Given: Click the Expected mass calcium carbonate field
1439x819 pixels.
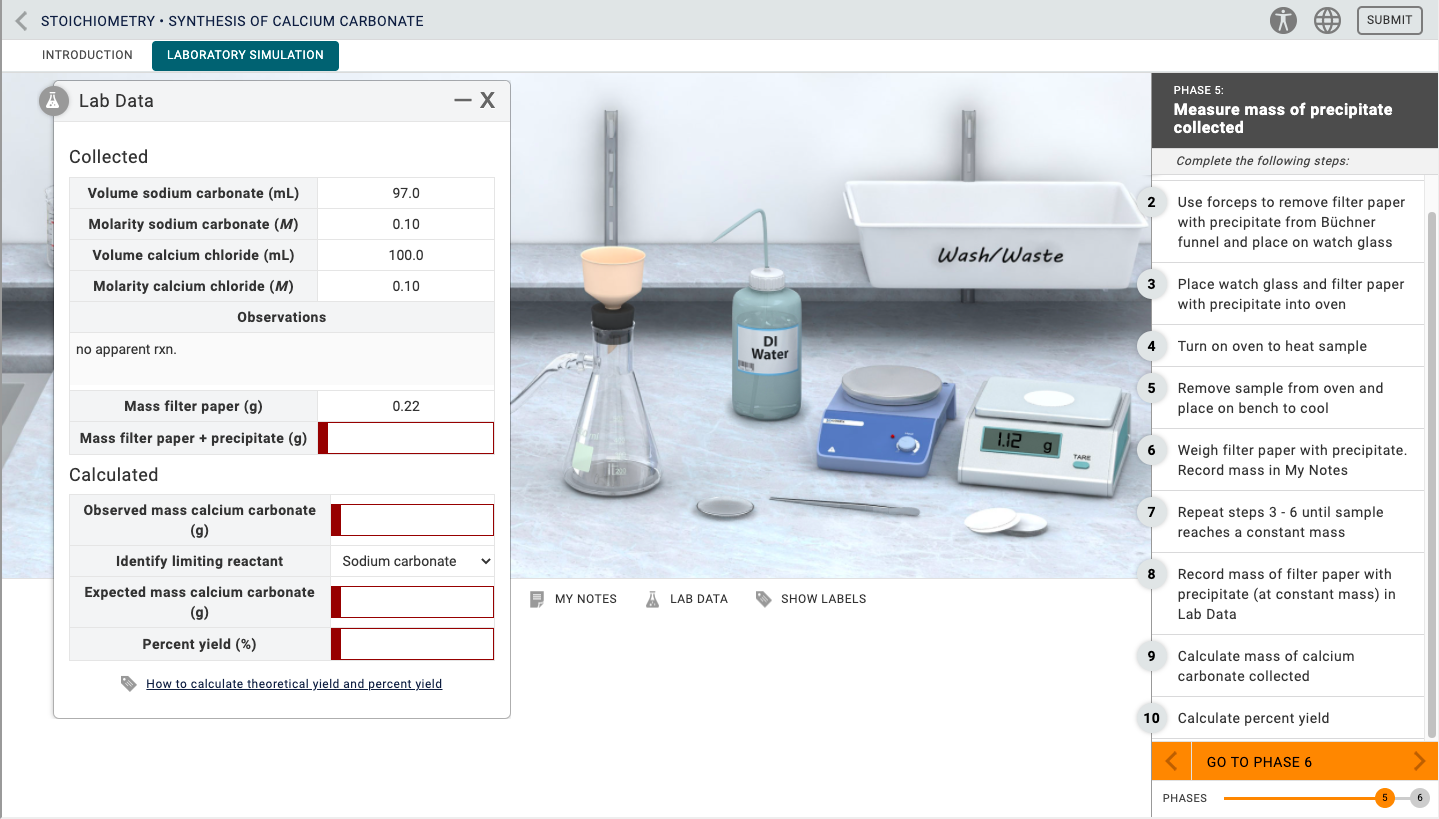Looking at the screenshot, I should [412, 602].
